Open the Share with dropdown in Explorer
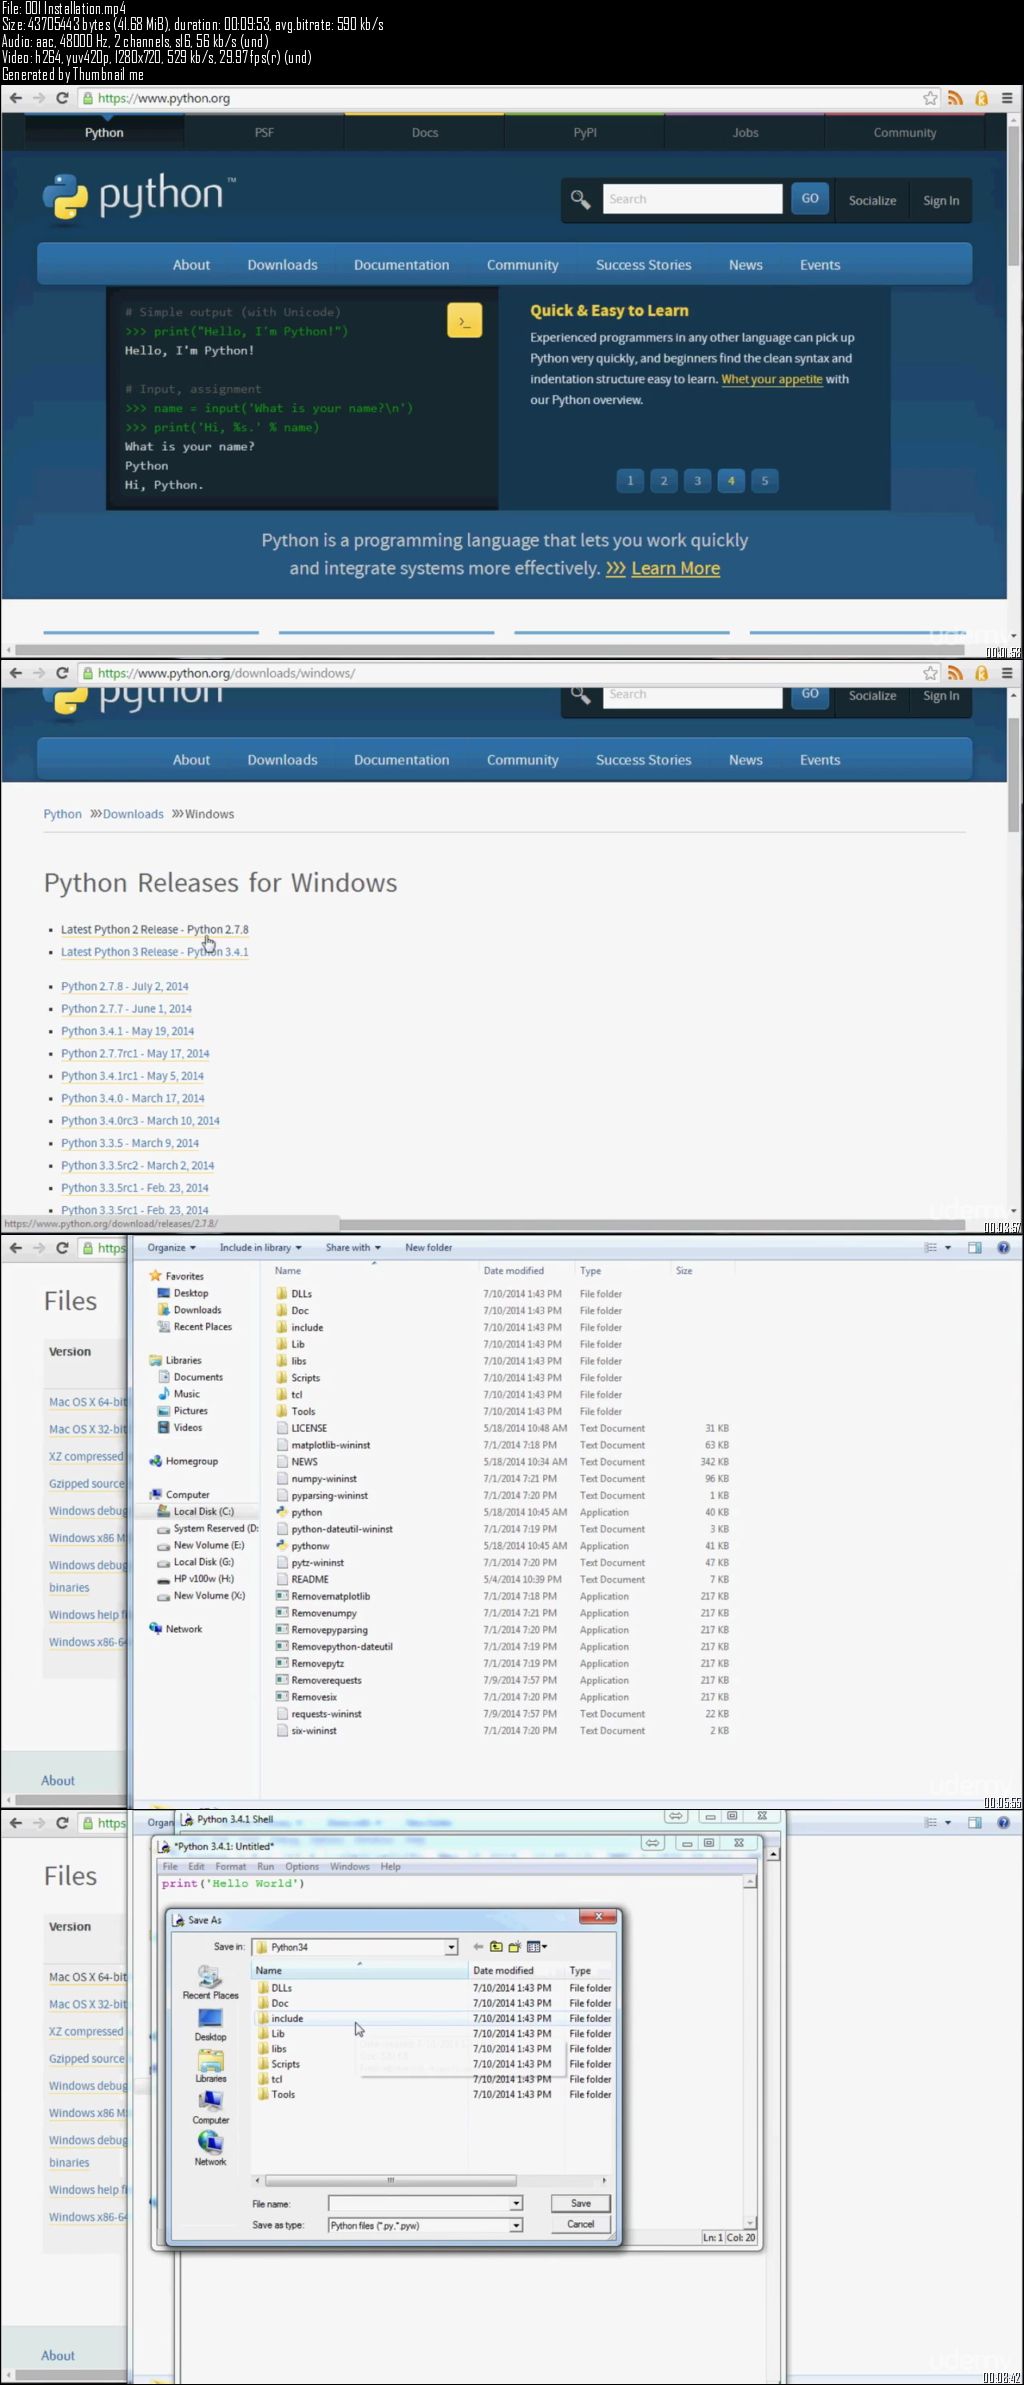 [x=352, y=1247]
